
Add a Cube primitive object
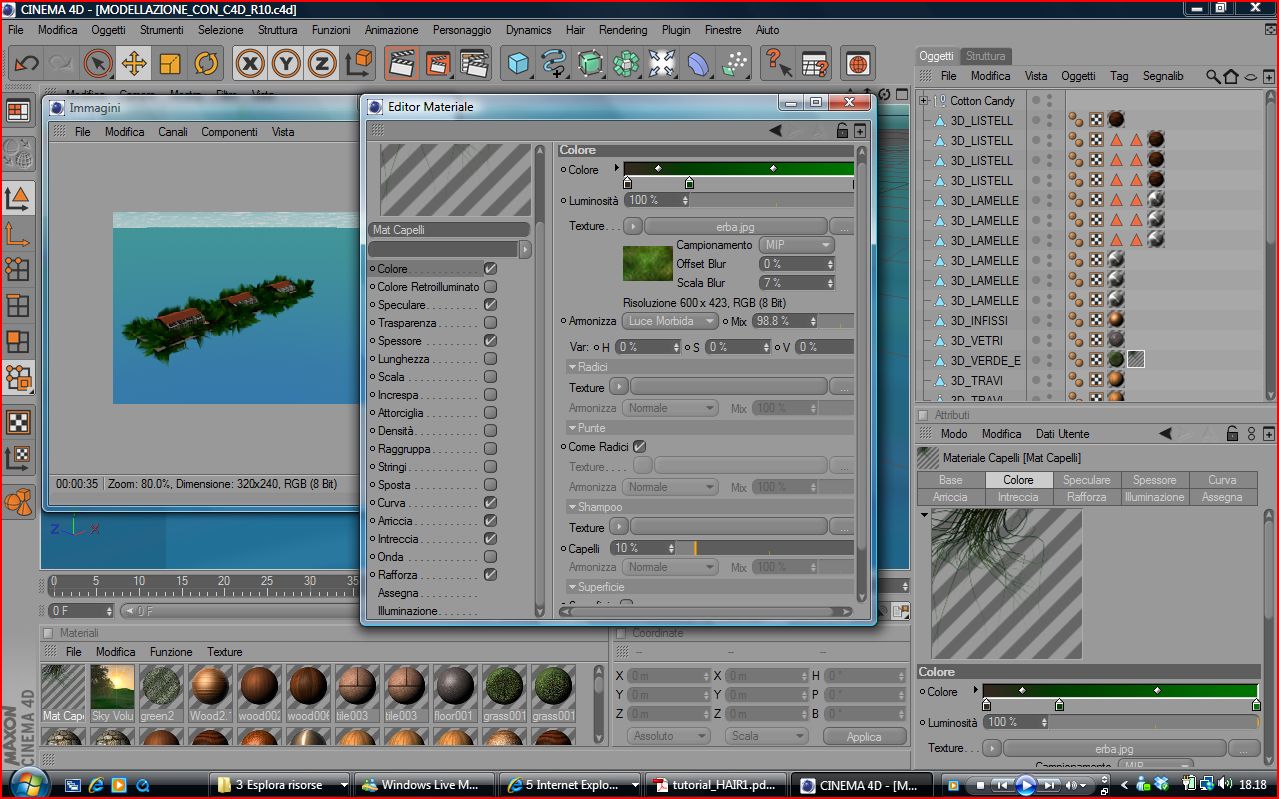tap(518, 64)
